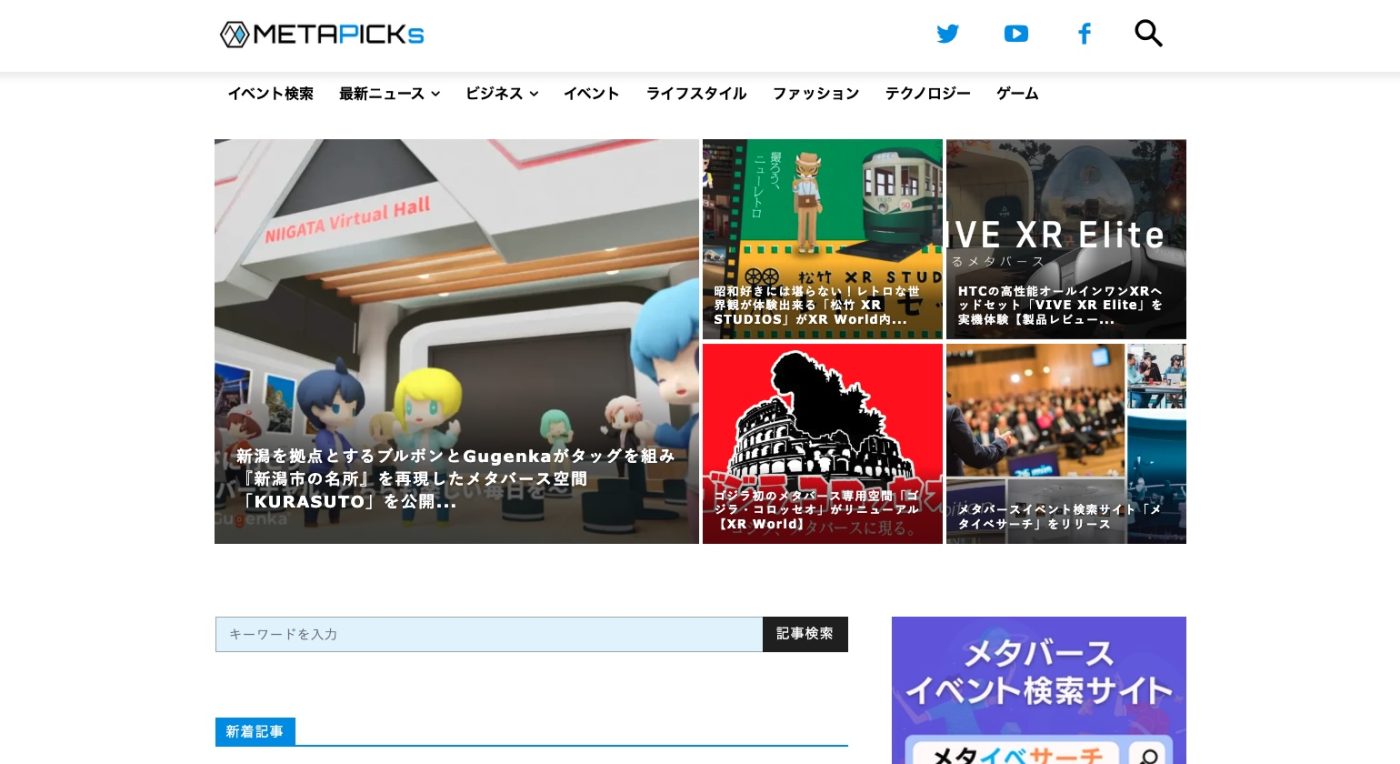Image resolution: width=1400 pixels, height=764 pixels.
Task: Expand the ビジネス dropdown arrow
Action: [534, 94]
